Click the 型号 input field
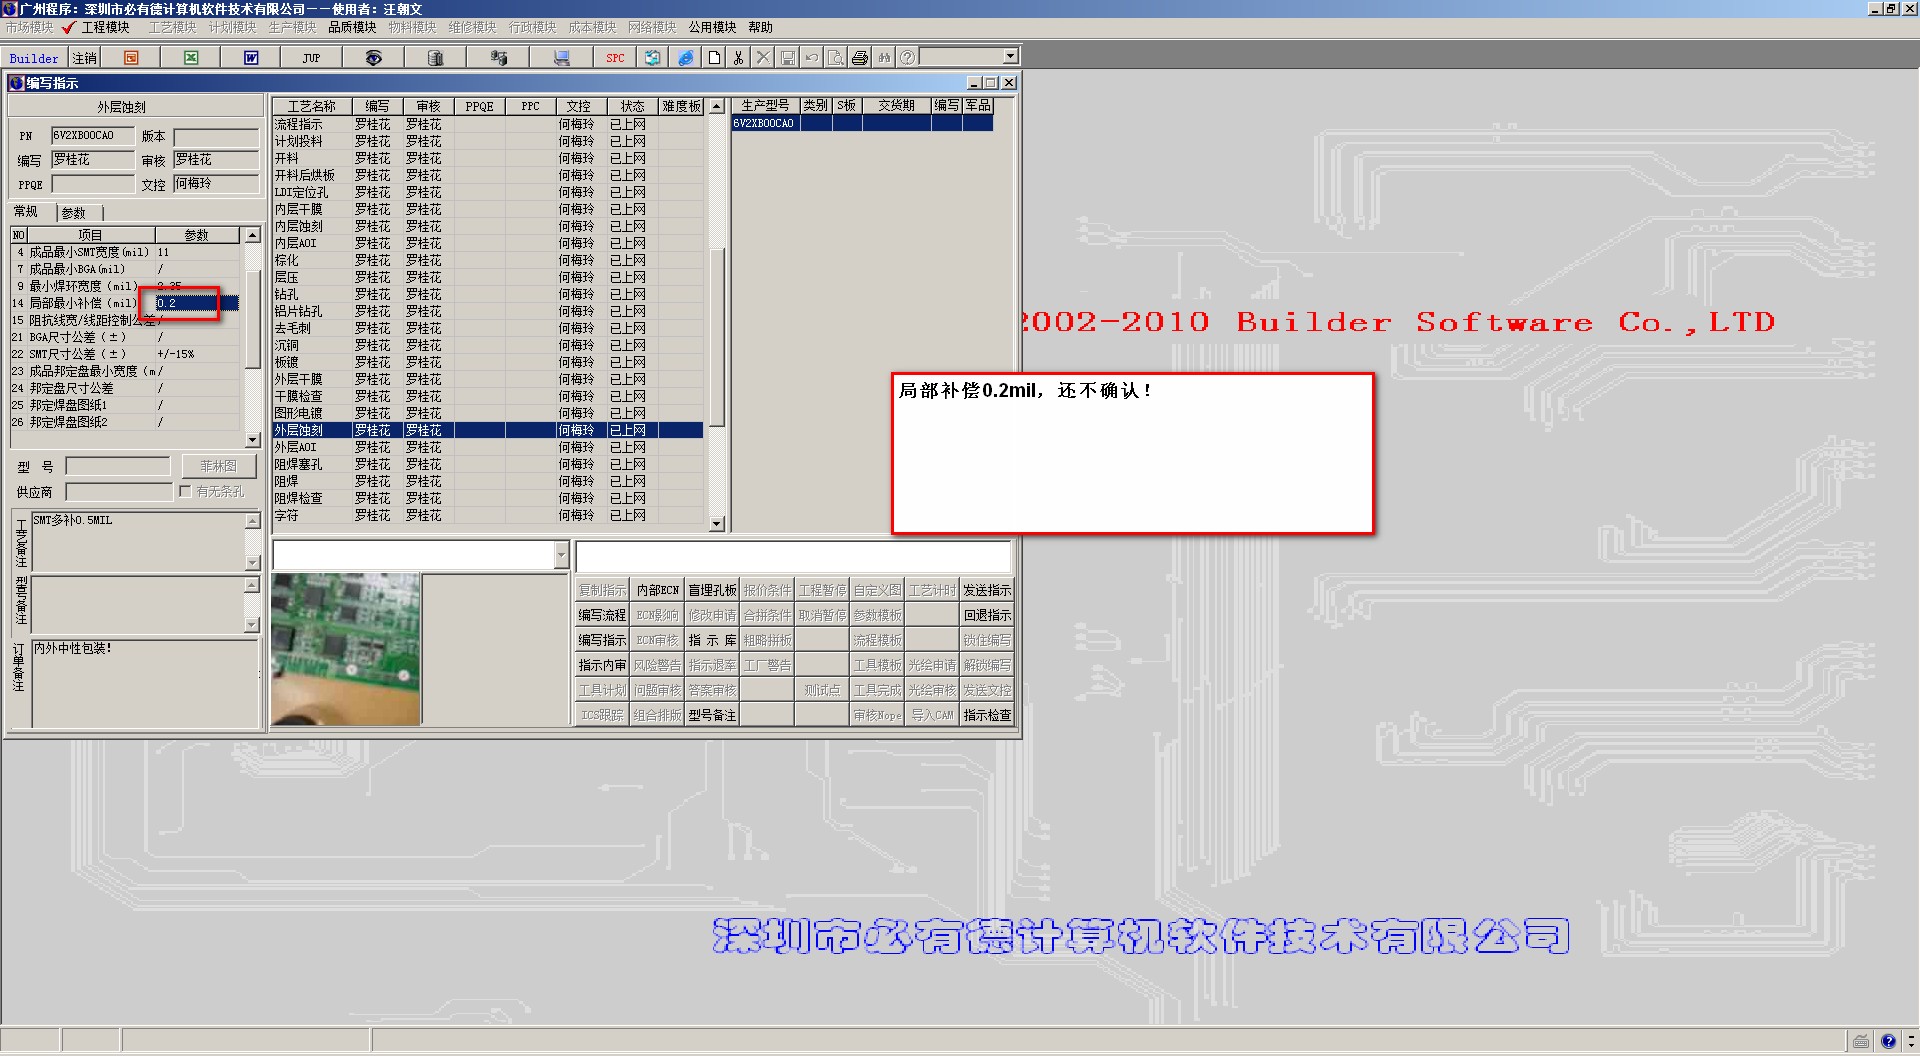The image size is (1920, 1056). [118, 466]
